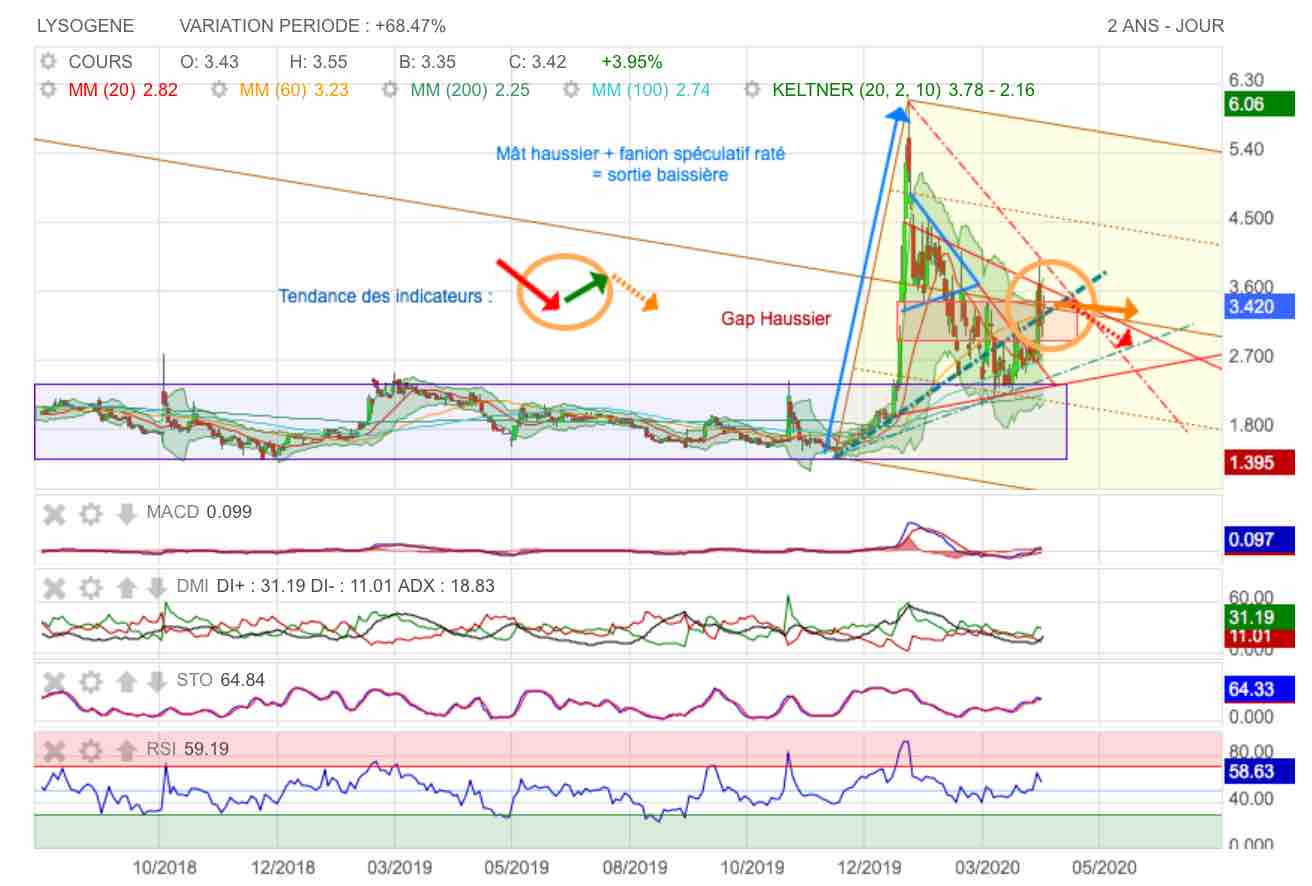Click the C: 3.42 closing price value
Image resolution: width=1312 pixels, height=886 pixels.
[538, 62]
